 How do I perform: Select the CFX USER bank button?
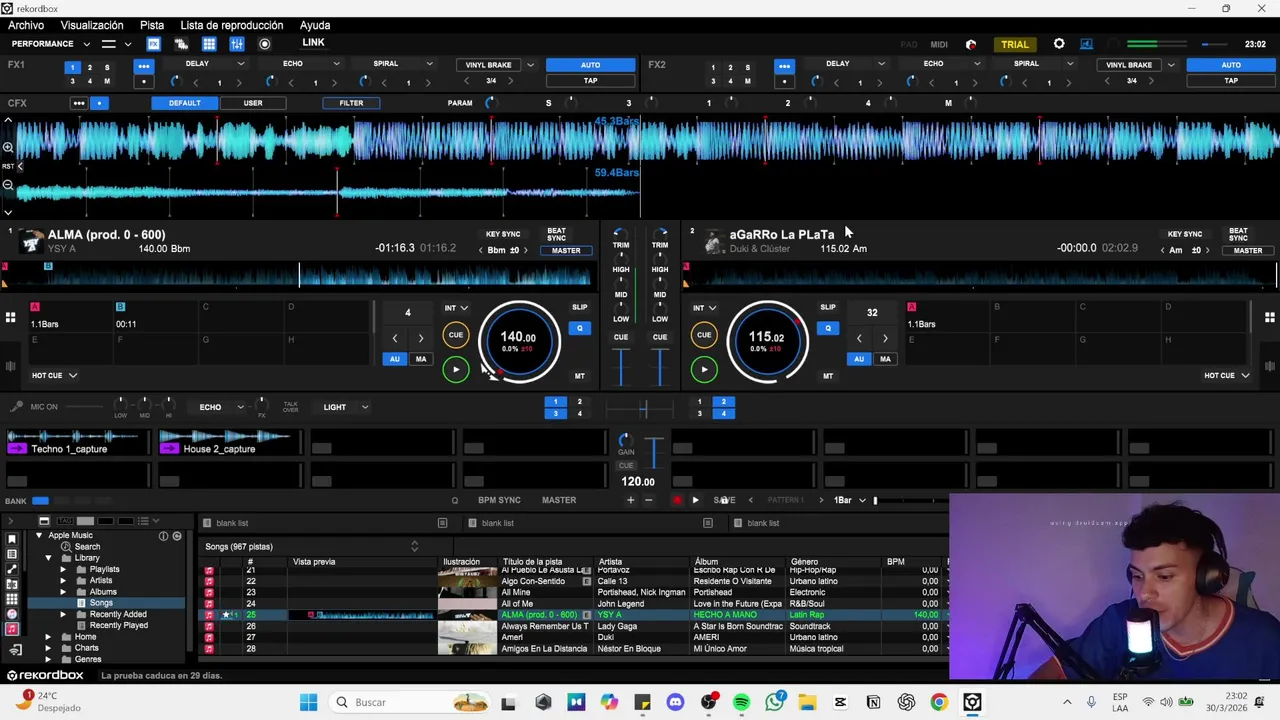[253, 103]
